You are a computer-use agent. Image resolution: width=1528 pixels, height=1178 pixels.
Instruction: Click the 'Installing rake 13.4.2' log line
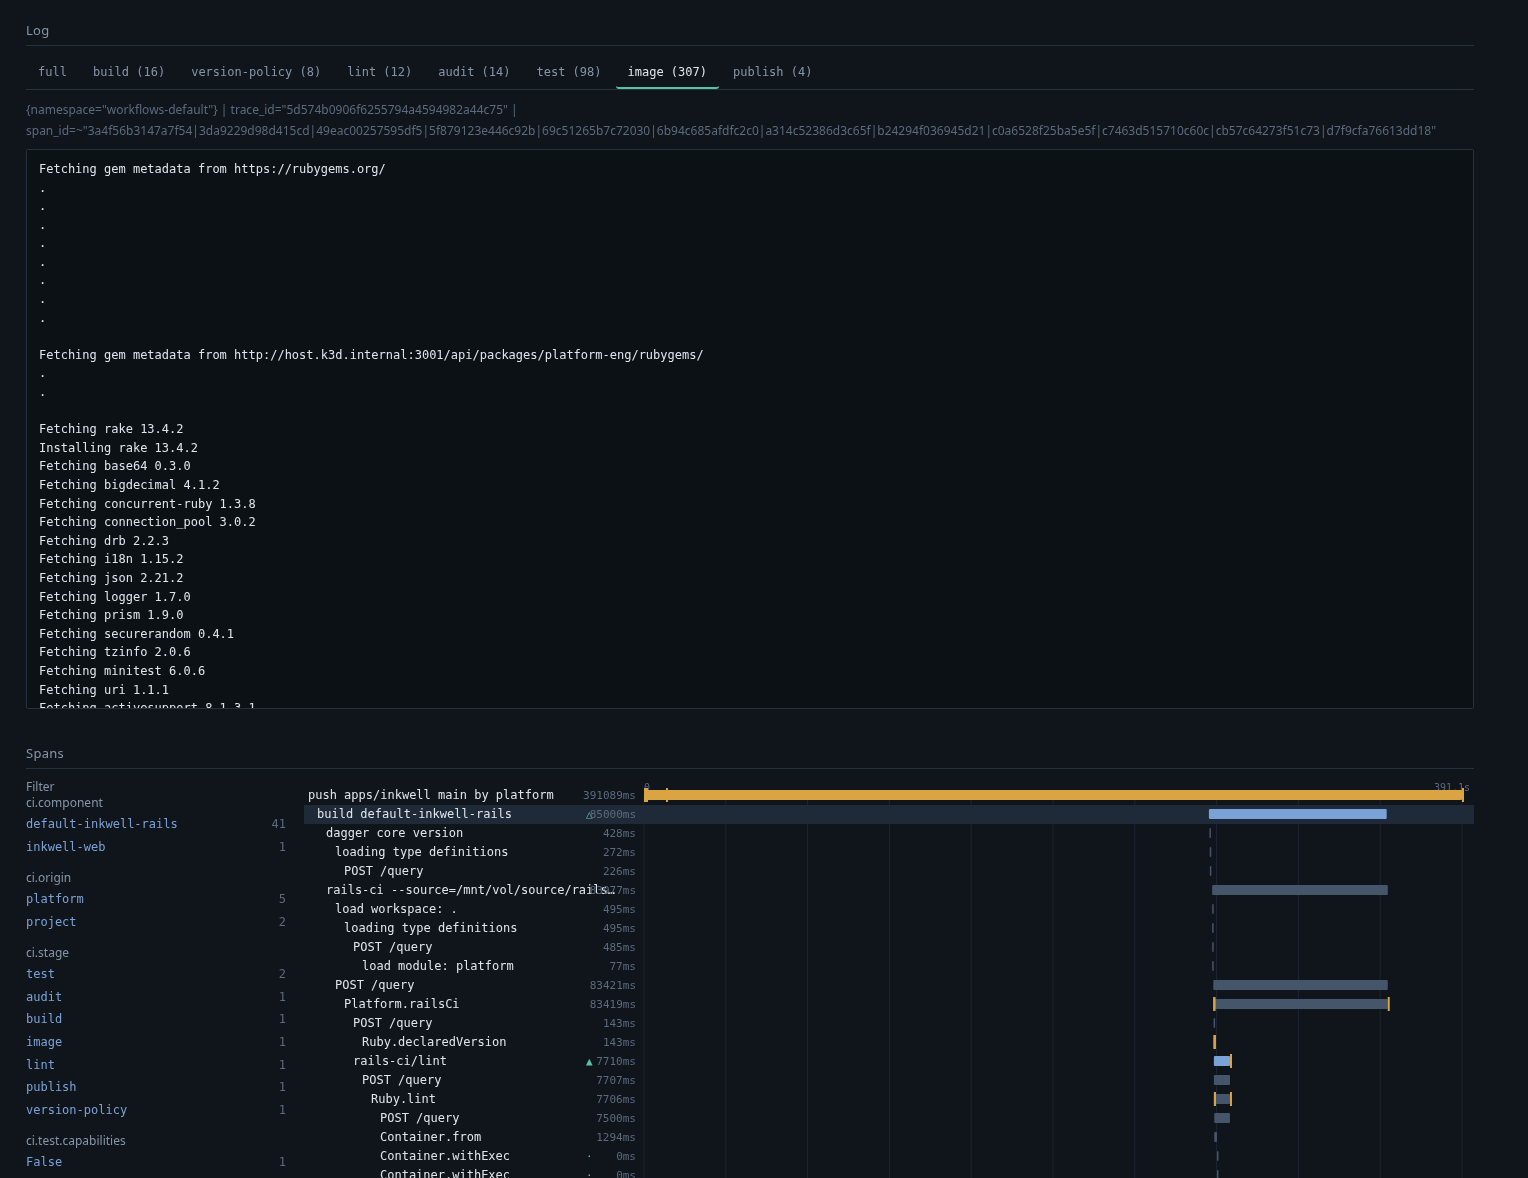[x=118, y=448]
